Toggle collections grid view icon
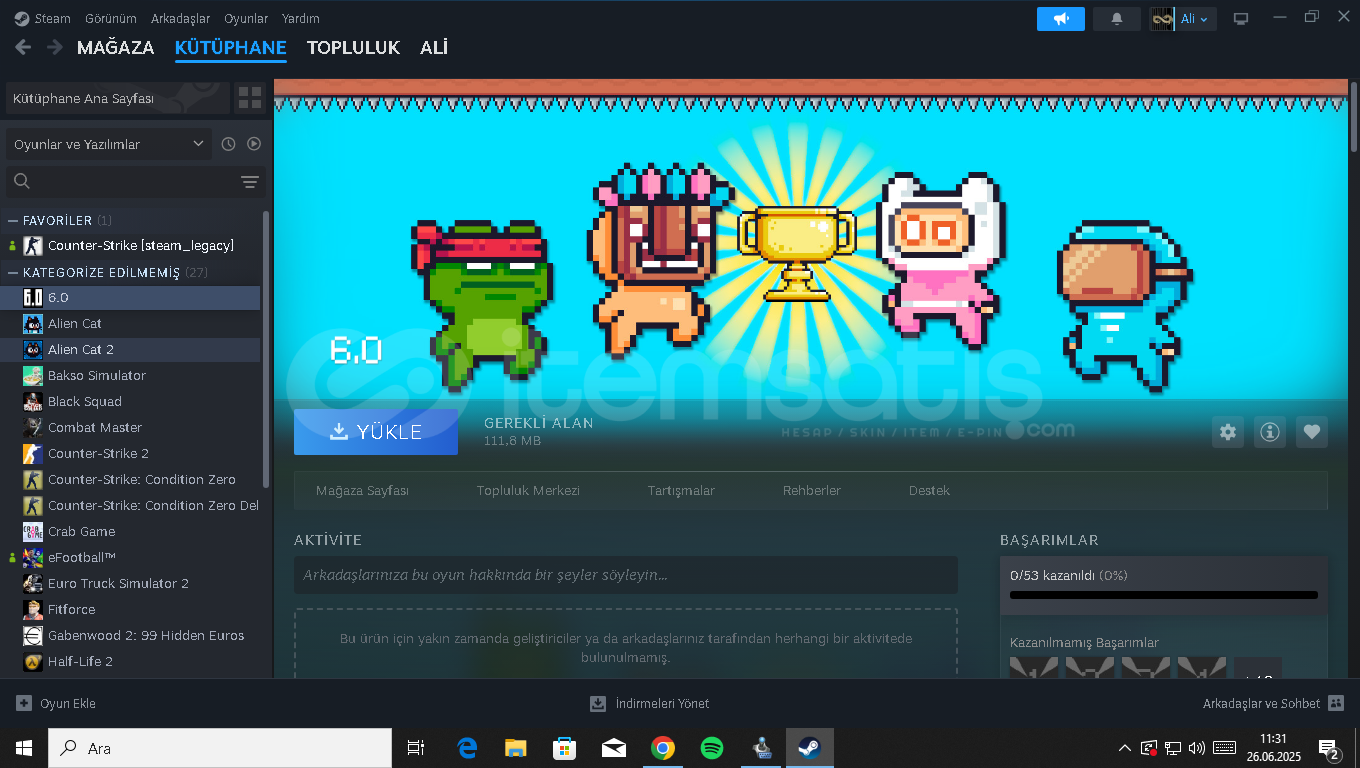Image resolution: width=1360 pixels, height=768 pixels. pyautogui.click(x=250, y=98)
